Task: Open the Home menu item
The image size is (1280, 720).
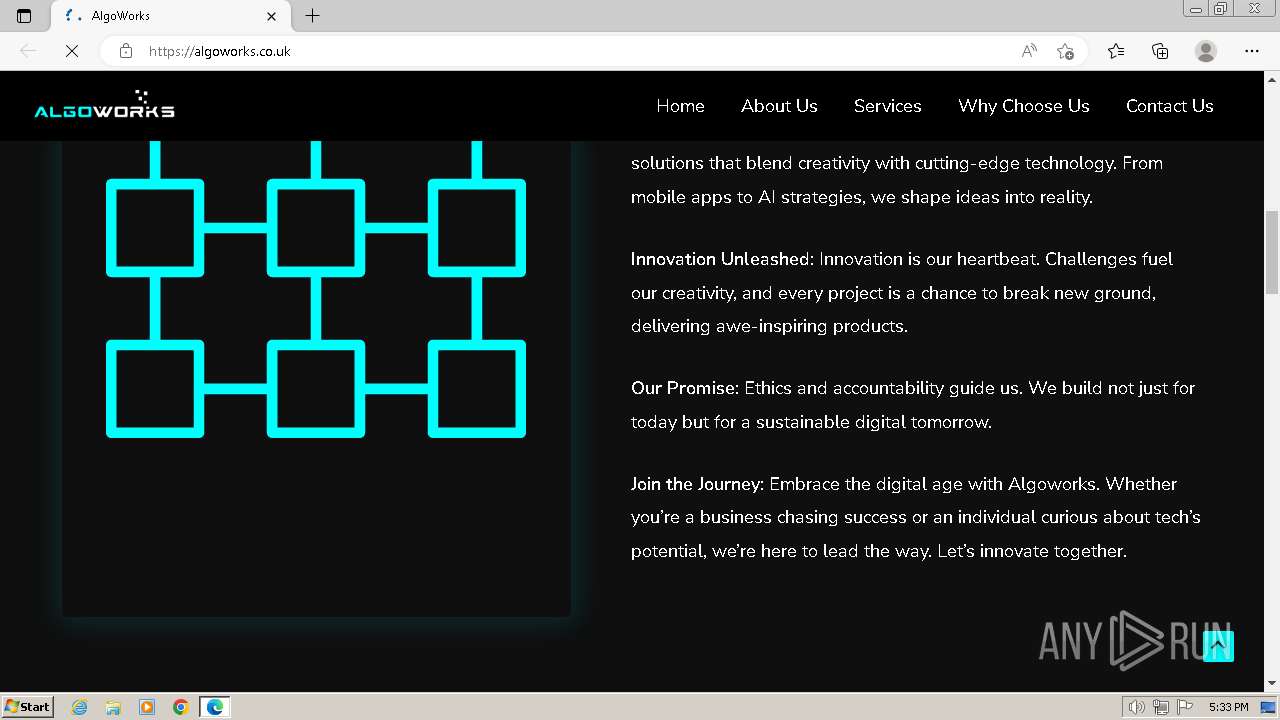Action: click(680, 106)
